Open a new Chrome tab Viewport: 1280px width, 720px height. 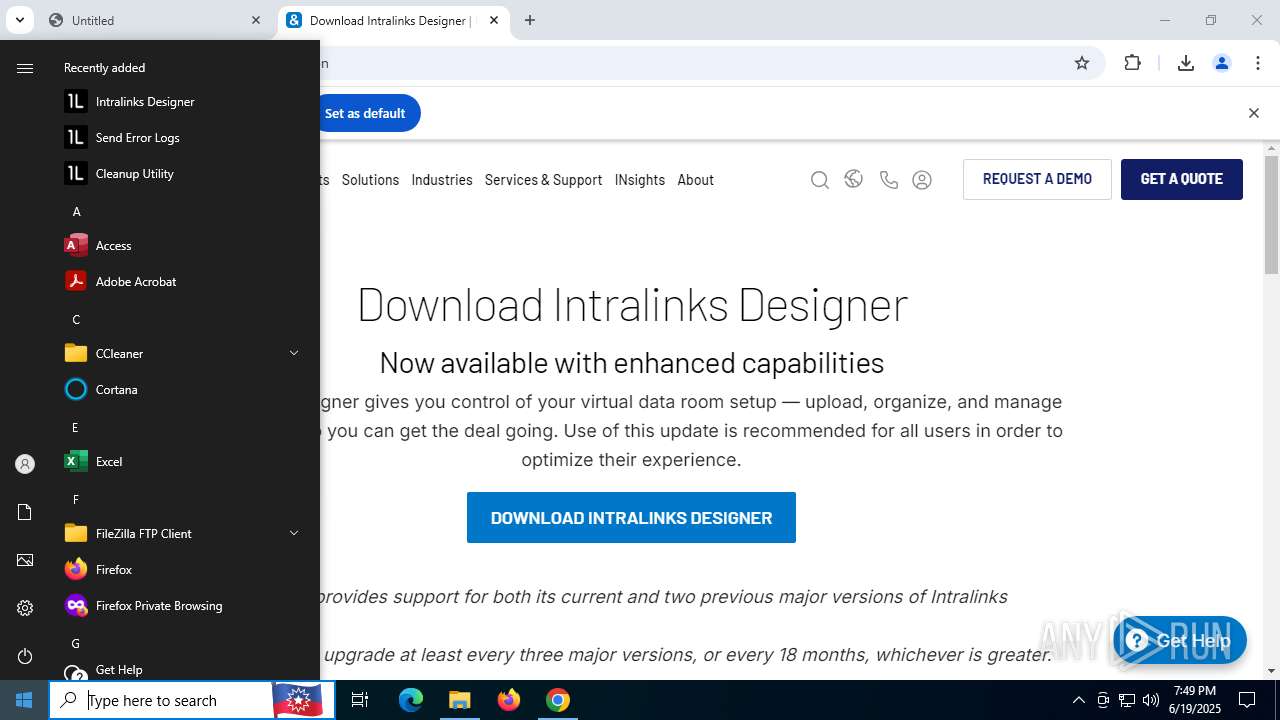(530, 20)
